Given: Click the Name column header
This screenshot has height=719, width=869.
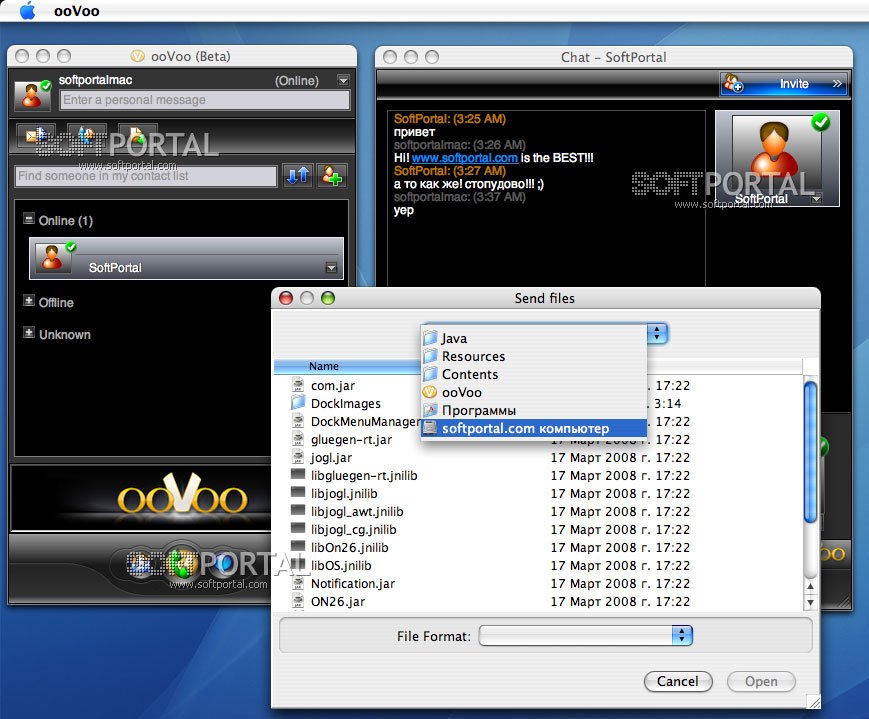Looking at the screenshot, I should [347, 366].
